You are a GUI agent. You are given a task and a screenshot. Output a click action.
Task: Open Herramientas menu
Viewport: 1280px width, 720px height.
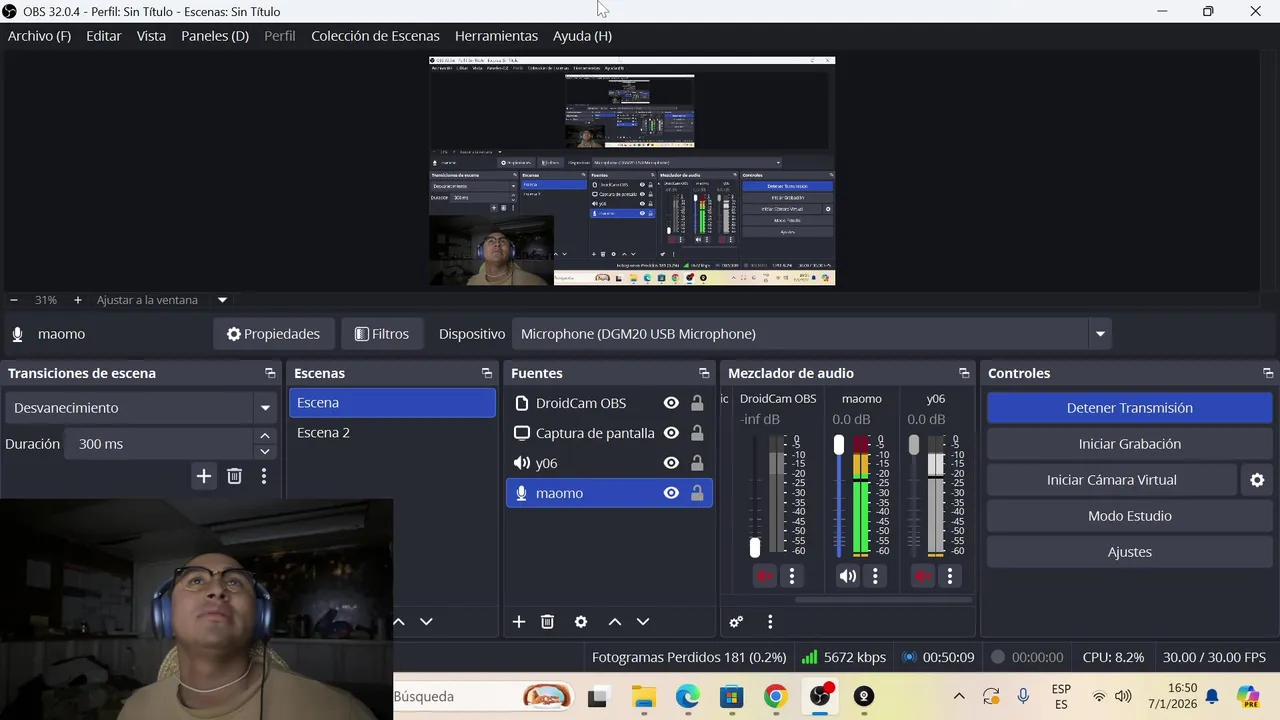click(496, 36)
